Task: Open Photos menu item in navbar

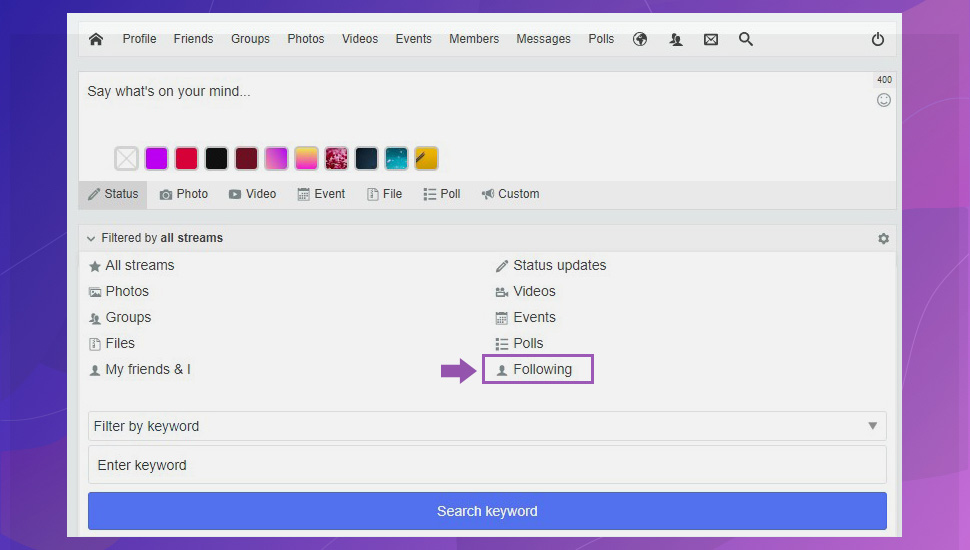Action: 306,39
